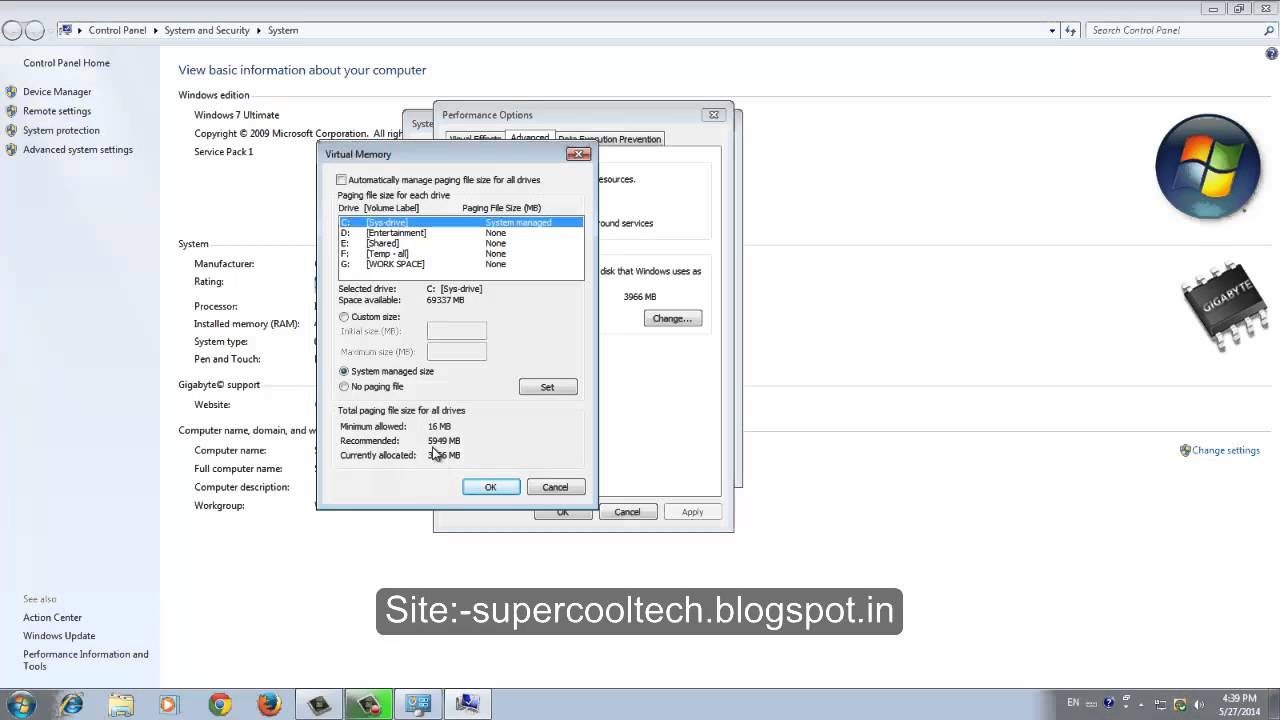Click the Windows logo image
The height and width of the screenshot is (720, 1280).
point(1207,167)
